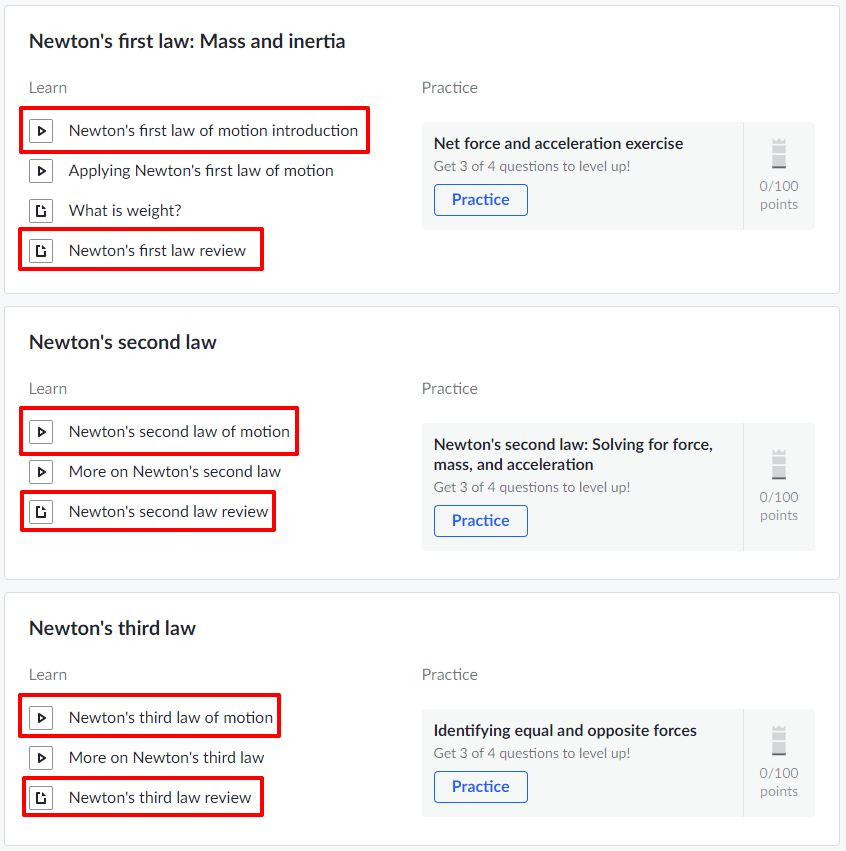The image size is (846, 851).
Task: Play "Newton's first law of motion introduction" video
Action: pyautogui.click(x=41, y=130)
